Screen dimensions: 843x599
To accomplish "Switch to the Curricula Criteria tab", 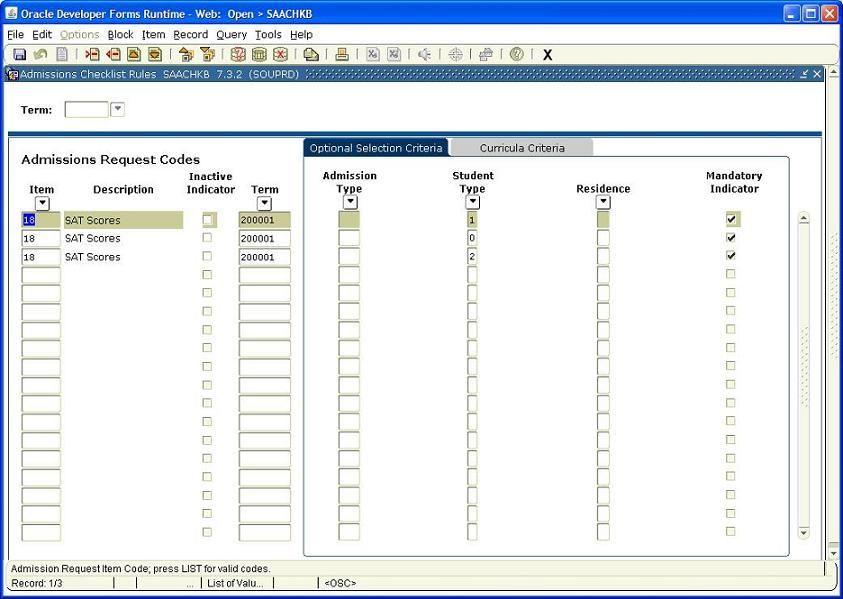I will 522,148.
